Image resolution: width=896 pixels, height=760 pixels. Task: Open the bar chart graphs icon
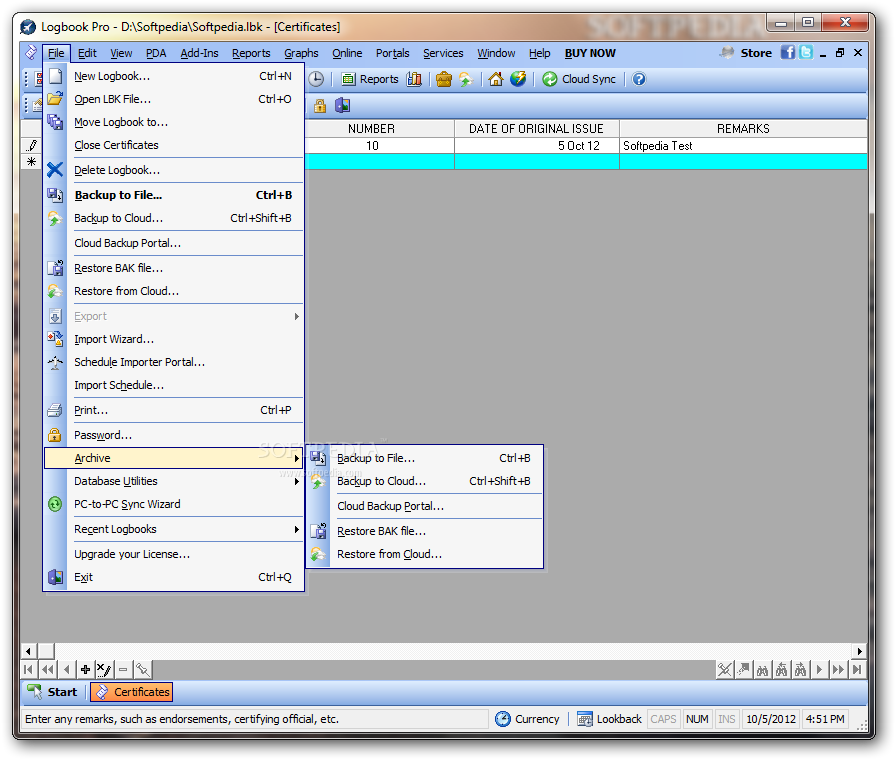coord(414,79)
